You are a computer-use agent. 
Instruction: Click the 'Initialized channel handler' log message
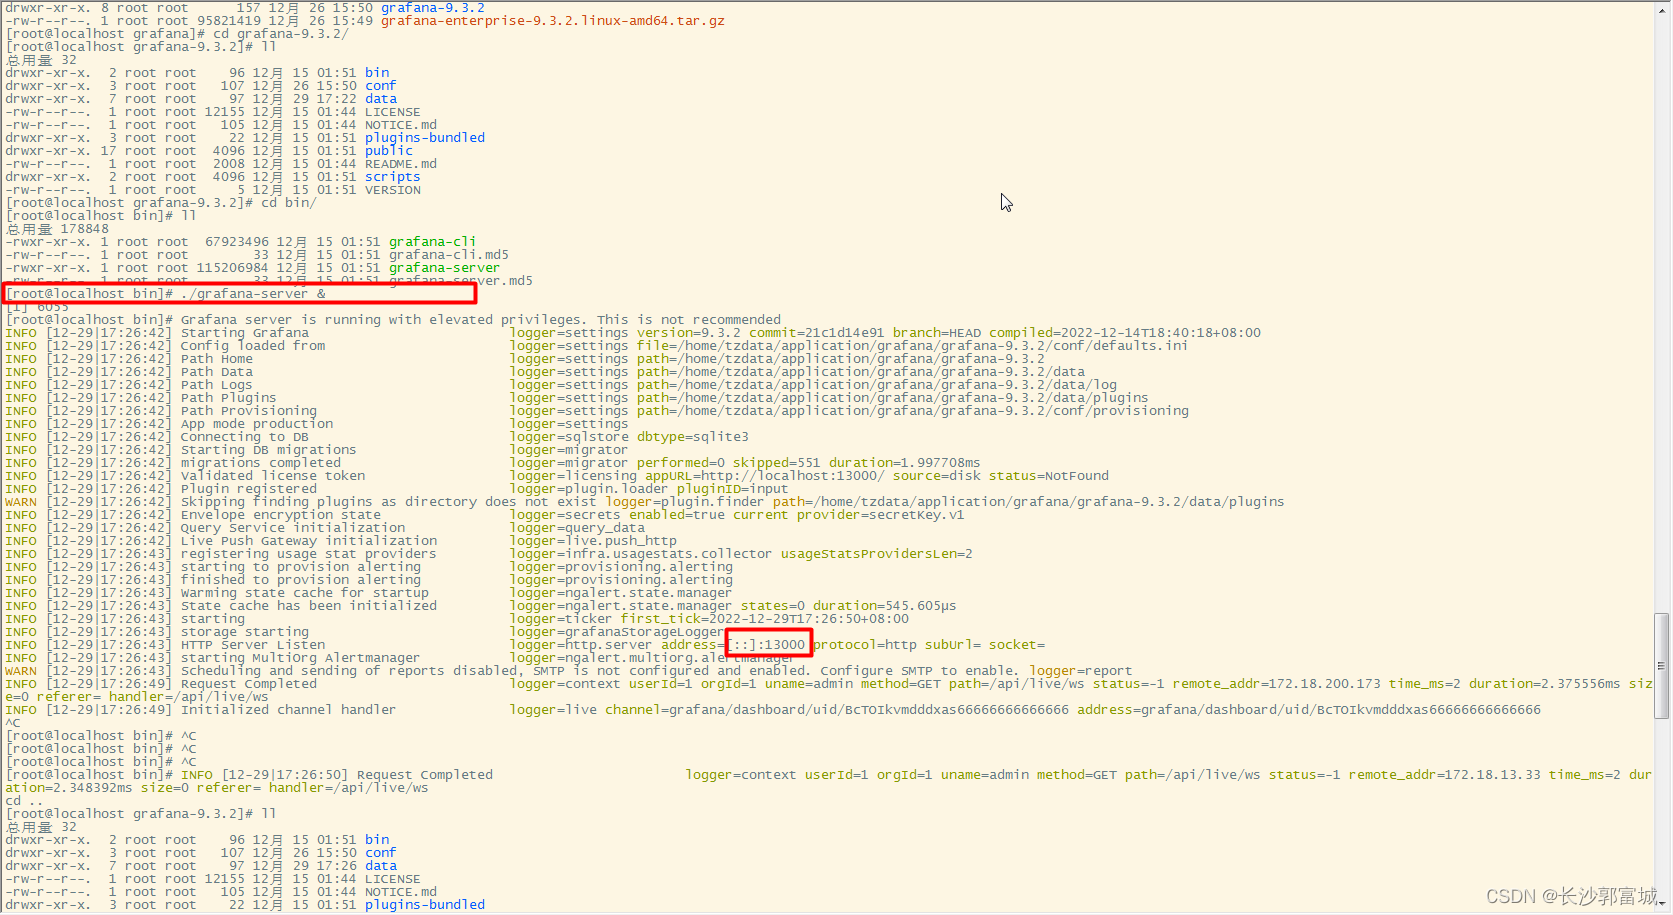coord(289,710)
